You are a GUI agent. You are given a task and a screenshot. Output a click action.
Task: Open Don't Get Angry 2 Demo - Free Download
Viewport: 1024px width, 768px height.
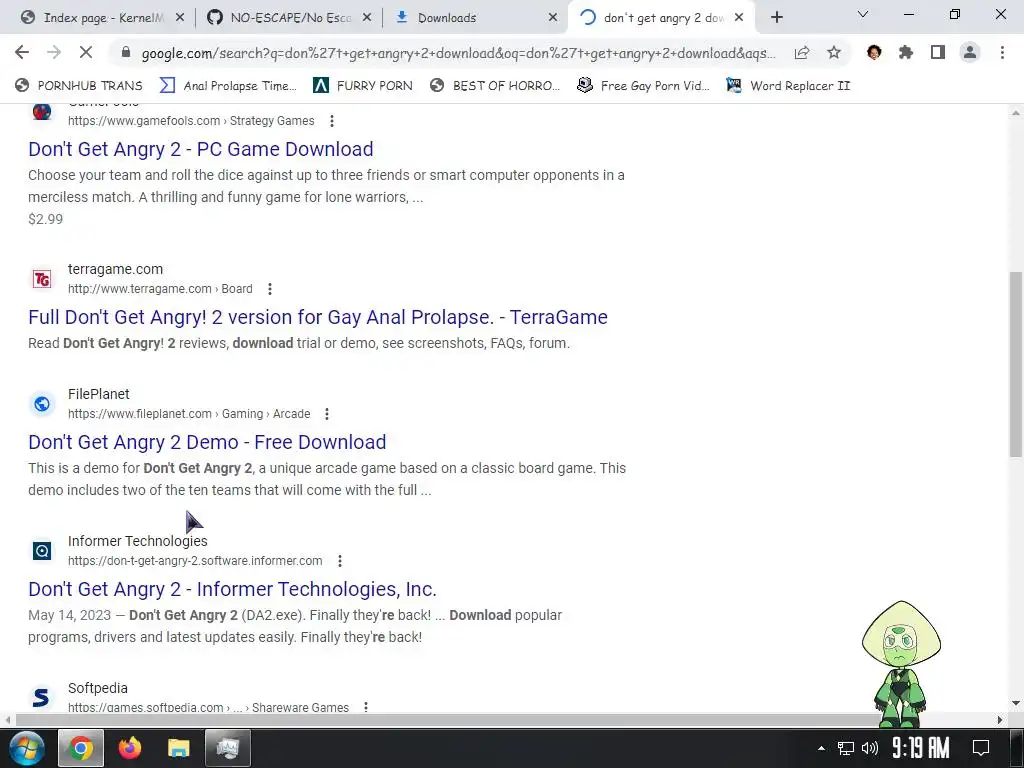(207, 442)
